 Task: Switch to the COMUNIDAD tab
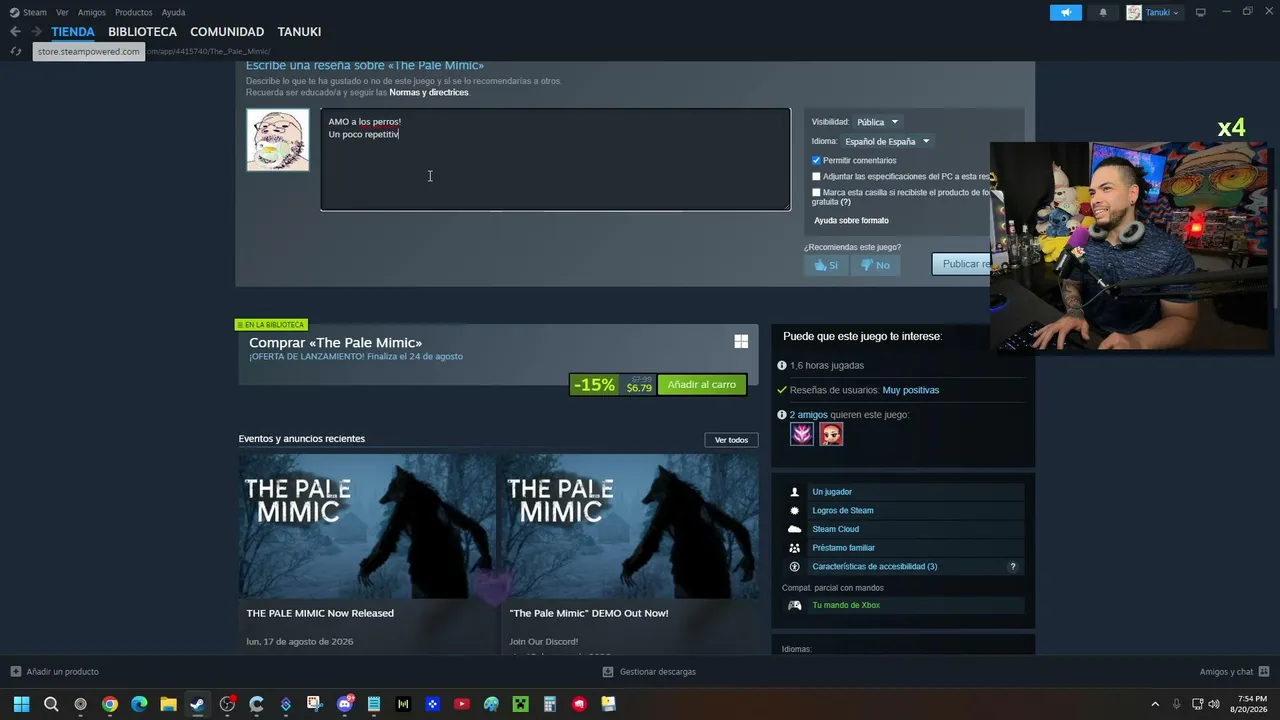coord(227,32)
